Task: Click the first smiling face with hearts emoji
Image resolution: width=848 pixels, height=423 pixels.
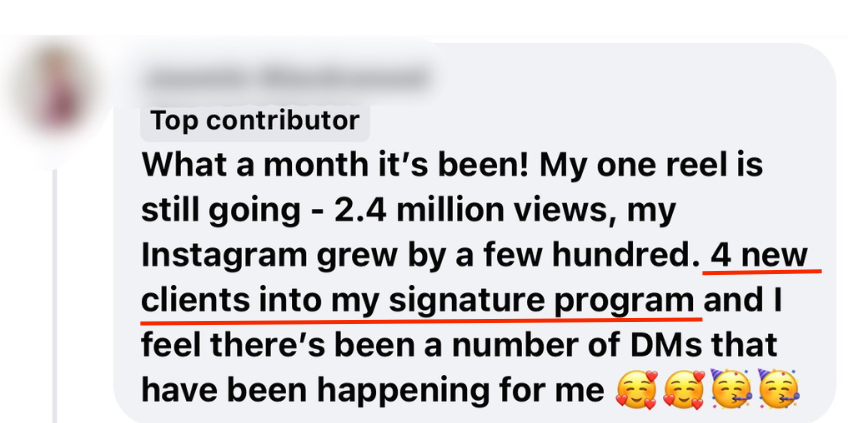Action: tap(637, 391)
